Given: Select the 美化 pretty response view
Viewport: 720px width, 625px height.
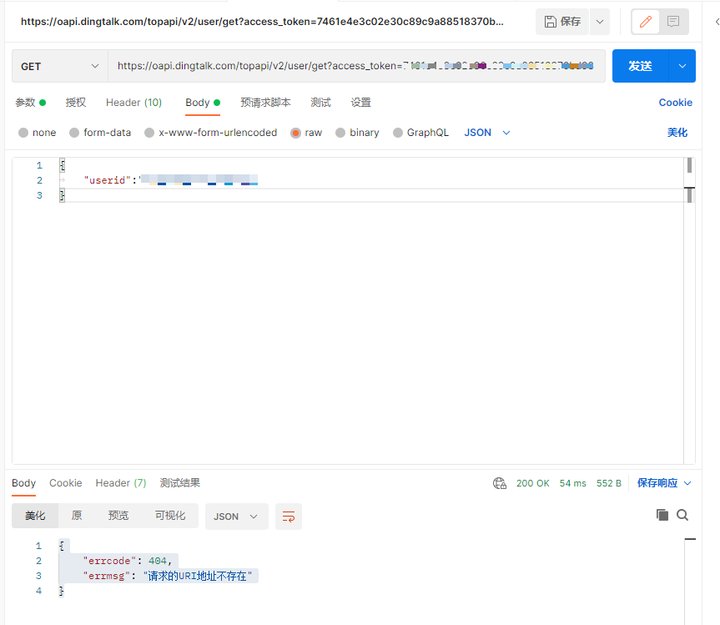Looking at the screenshot, I should coord(35,516).
